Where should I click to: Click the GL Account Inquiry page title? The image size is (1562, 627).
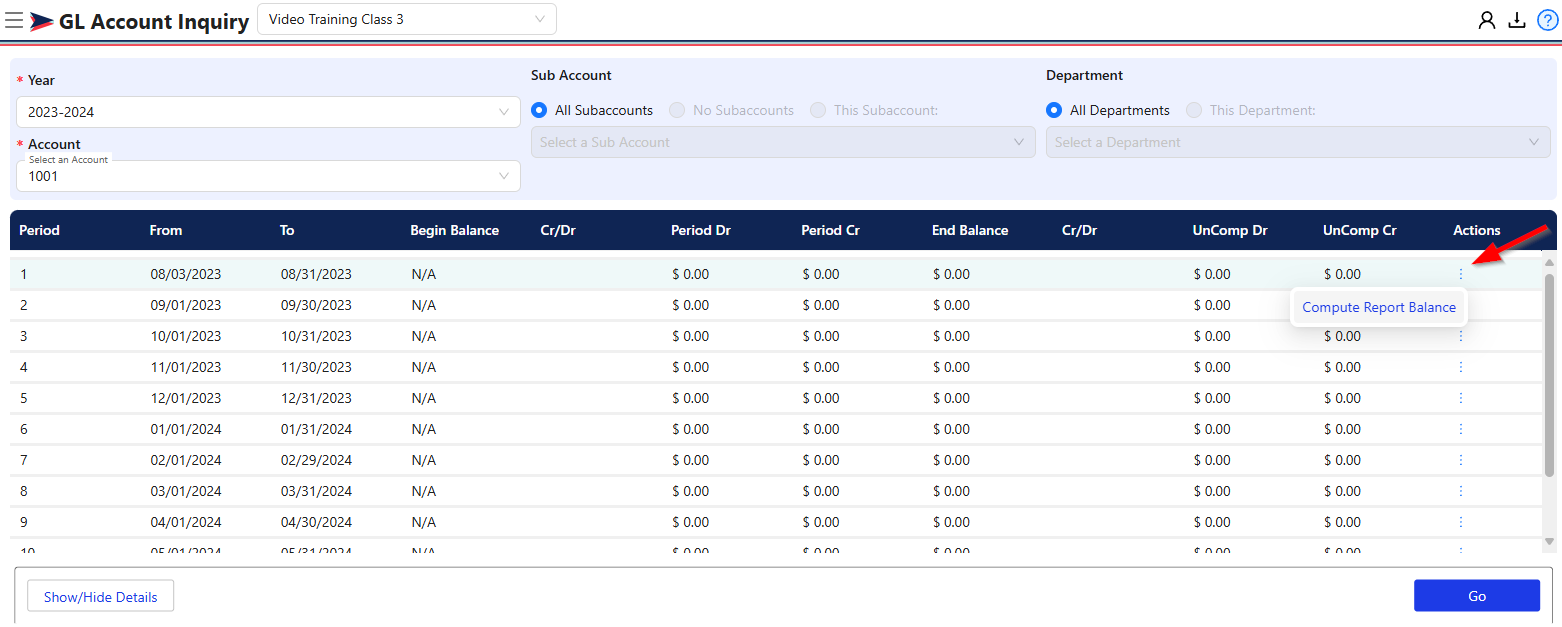pyautogui.click(x=154, y=22)
